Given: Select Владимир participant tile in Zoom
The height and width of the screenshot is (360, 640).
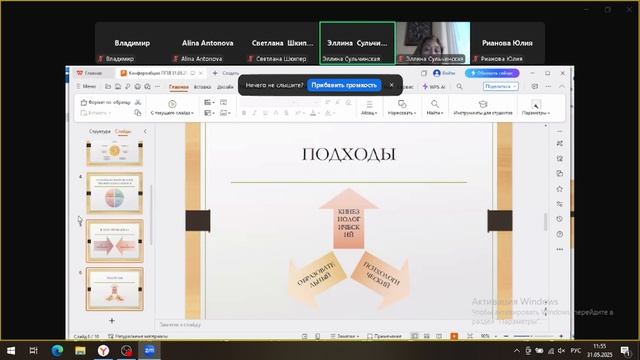Looking at the screenshot, I should pyautogui.click(x=132, y=43).
